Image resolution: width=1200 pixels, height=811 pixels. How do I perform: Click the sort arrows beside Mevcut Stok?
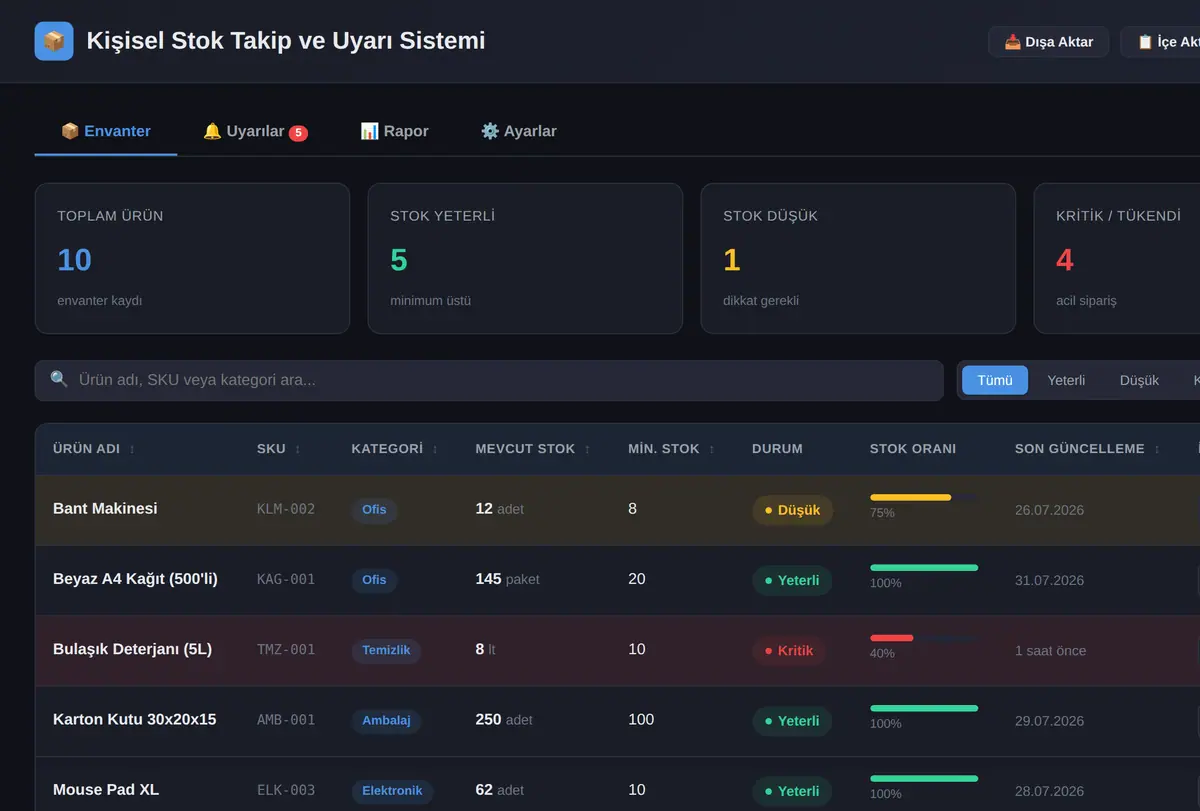pyautogui.click(x=587, y=449)
